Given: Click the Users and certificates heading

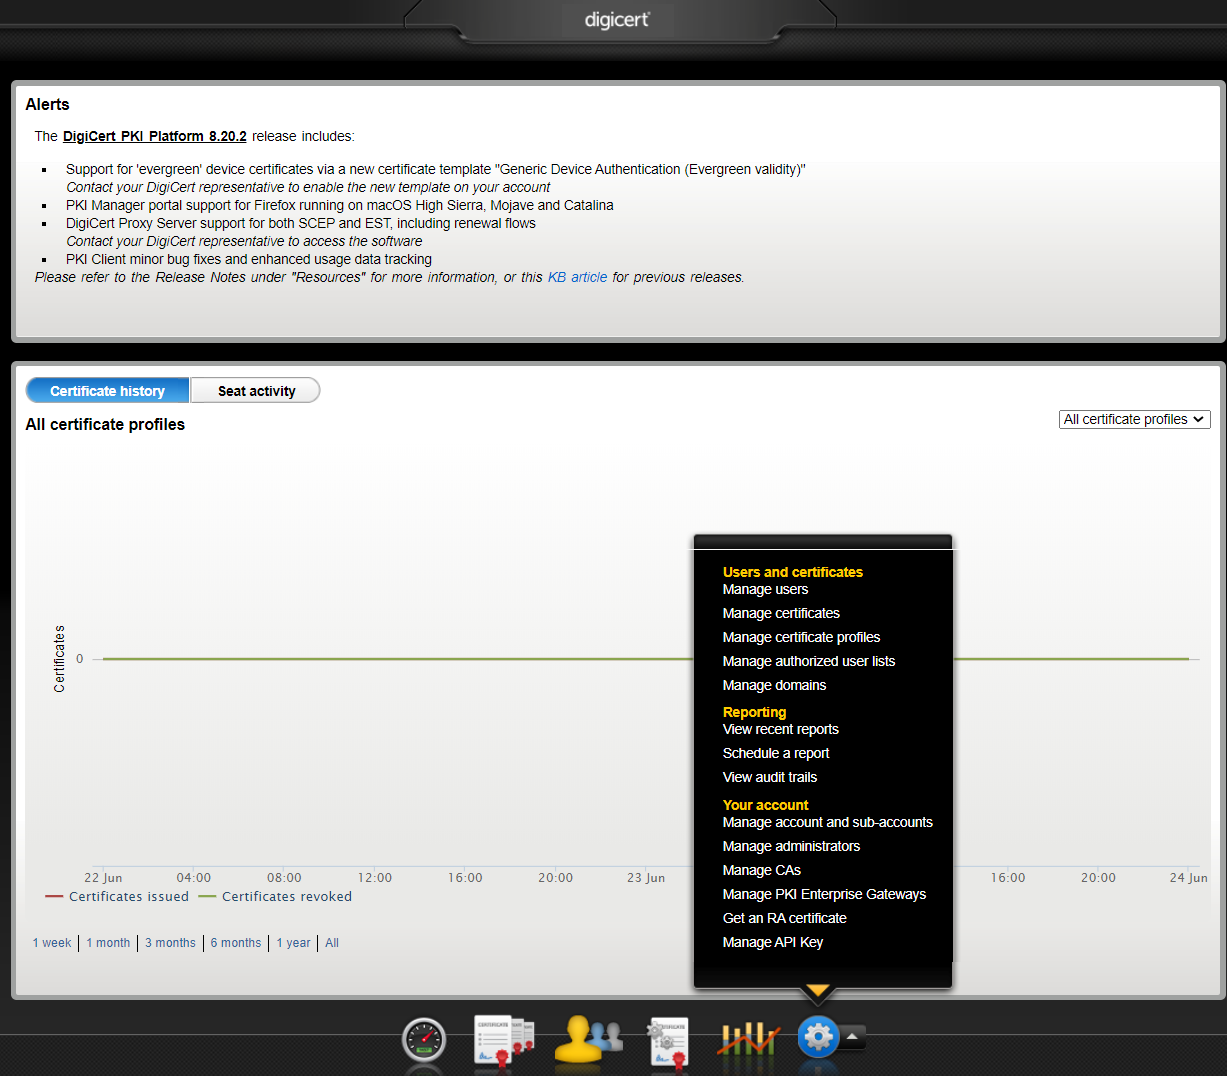Looking at the screenshot, I should click(793, 572).
